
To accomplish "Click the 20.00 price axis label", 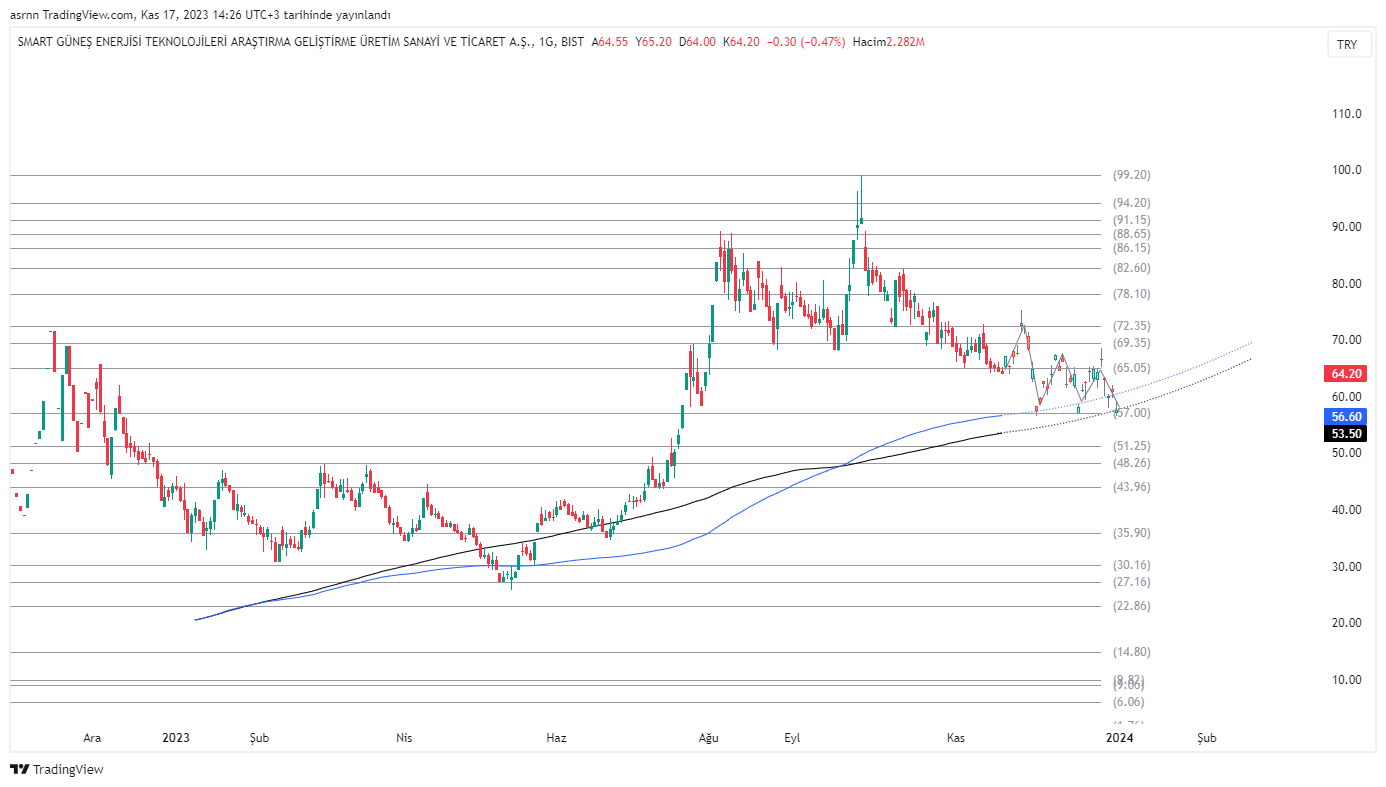I will (1345, 623).
